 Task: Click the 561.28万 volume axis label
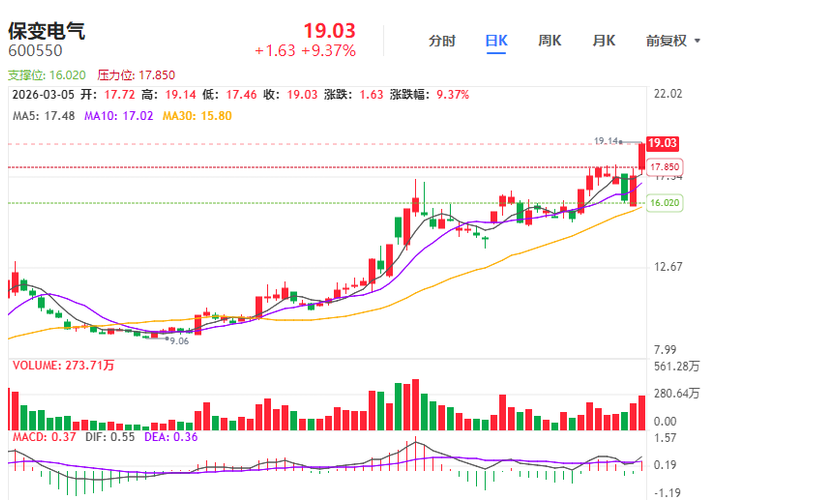click(x=677, y=366)
